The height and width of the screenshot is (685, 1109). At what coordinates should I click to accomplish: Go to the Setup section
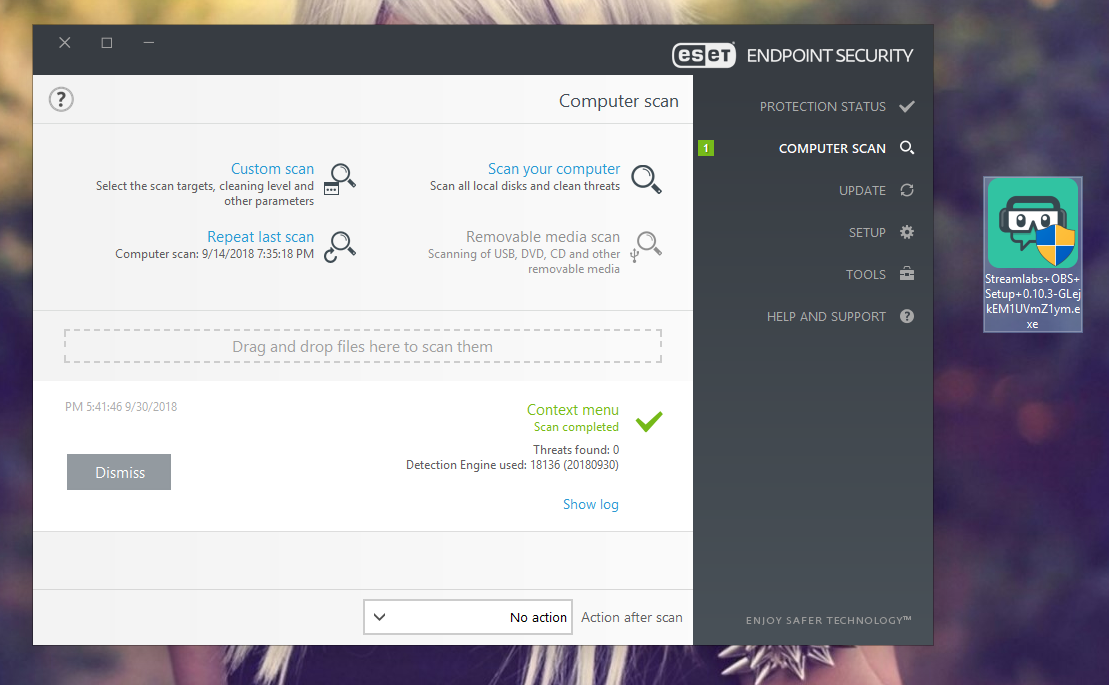click(867, 233)
